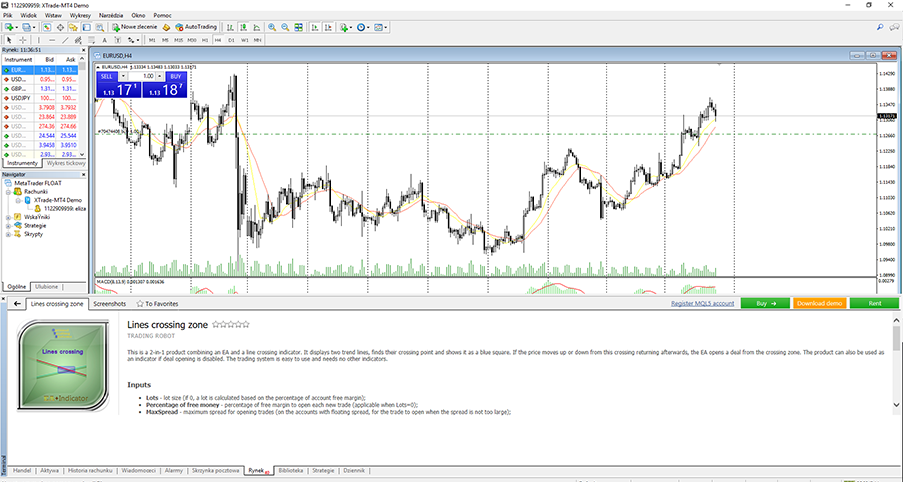Click the orange Download demo button
903x482 pixels.
[x=819, y=302]
